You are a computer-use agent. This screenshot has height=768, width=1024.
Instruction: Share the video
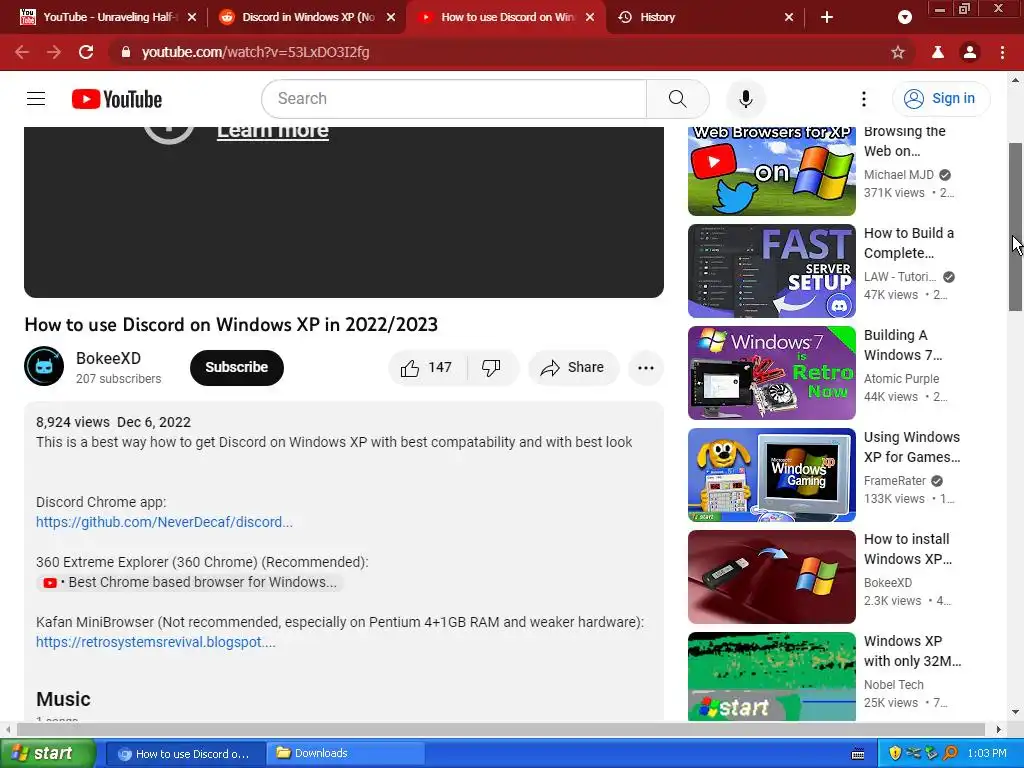(x=573, y=368)
